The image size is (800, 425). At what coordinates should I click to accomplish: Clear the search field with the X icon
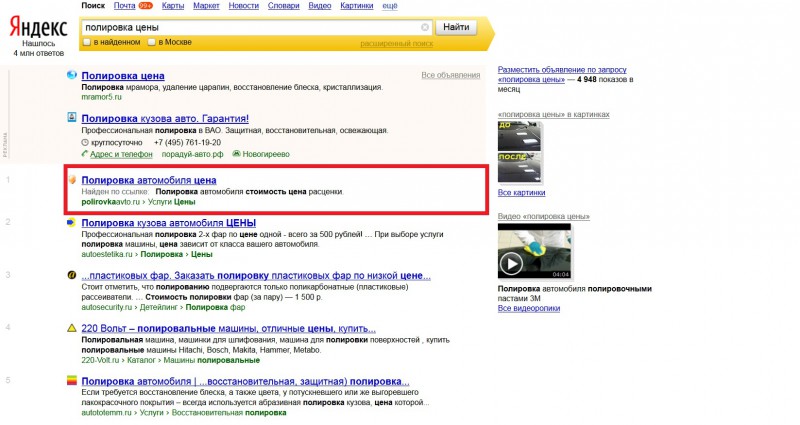[x=424, y=27]
